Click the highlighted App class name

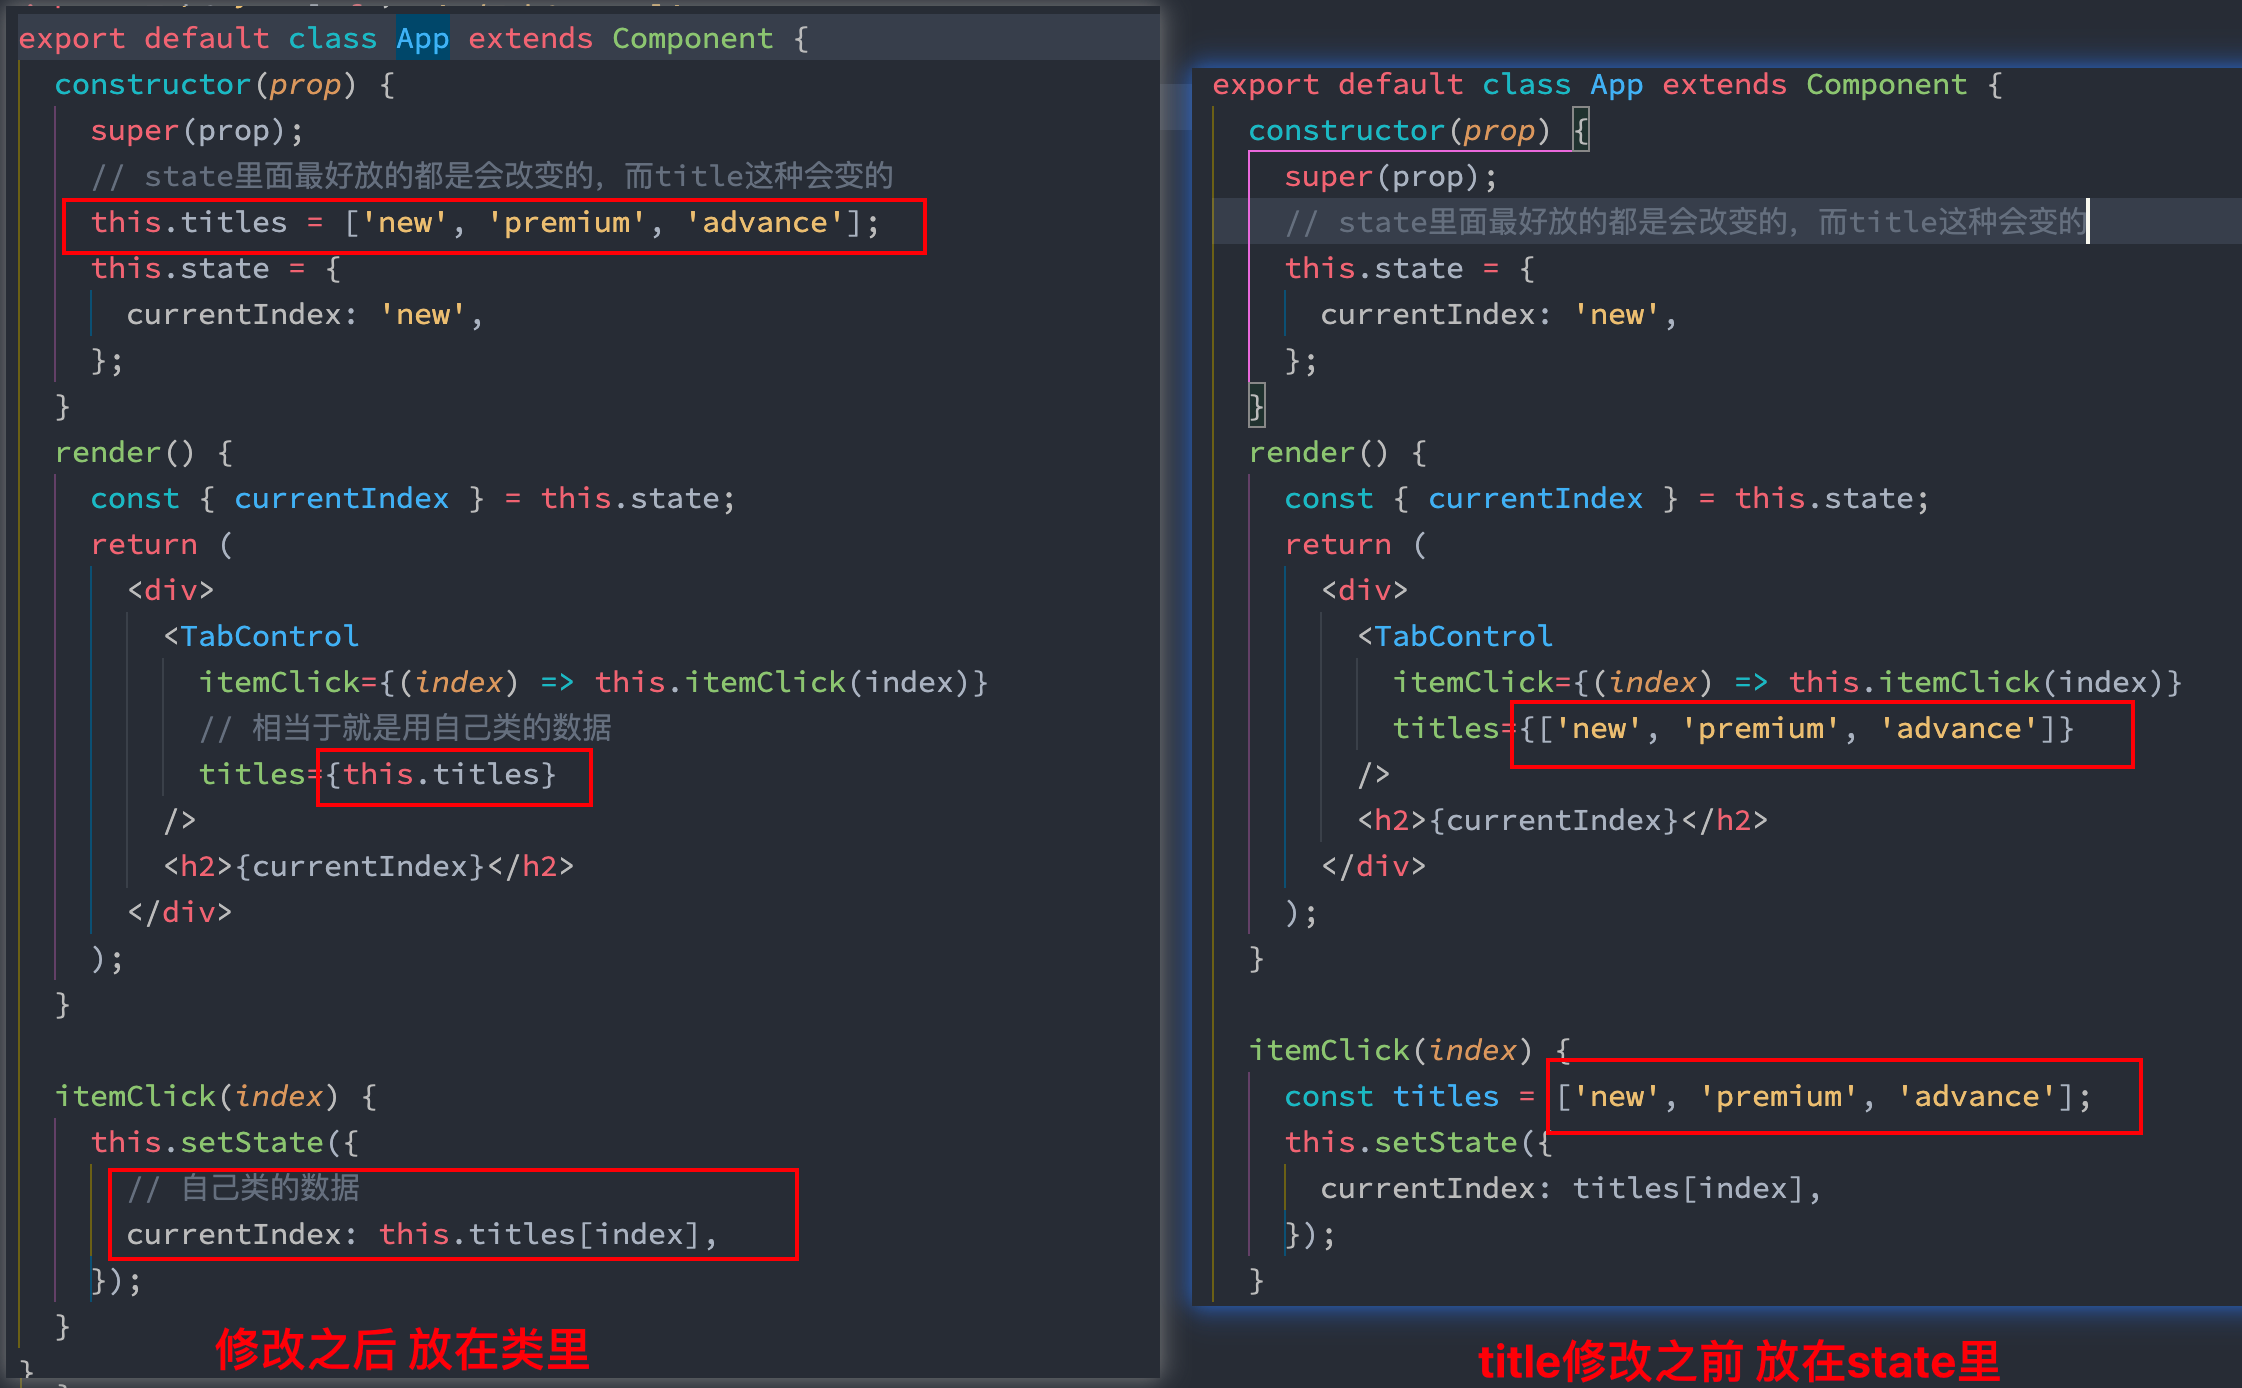(x=422, y=38)
